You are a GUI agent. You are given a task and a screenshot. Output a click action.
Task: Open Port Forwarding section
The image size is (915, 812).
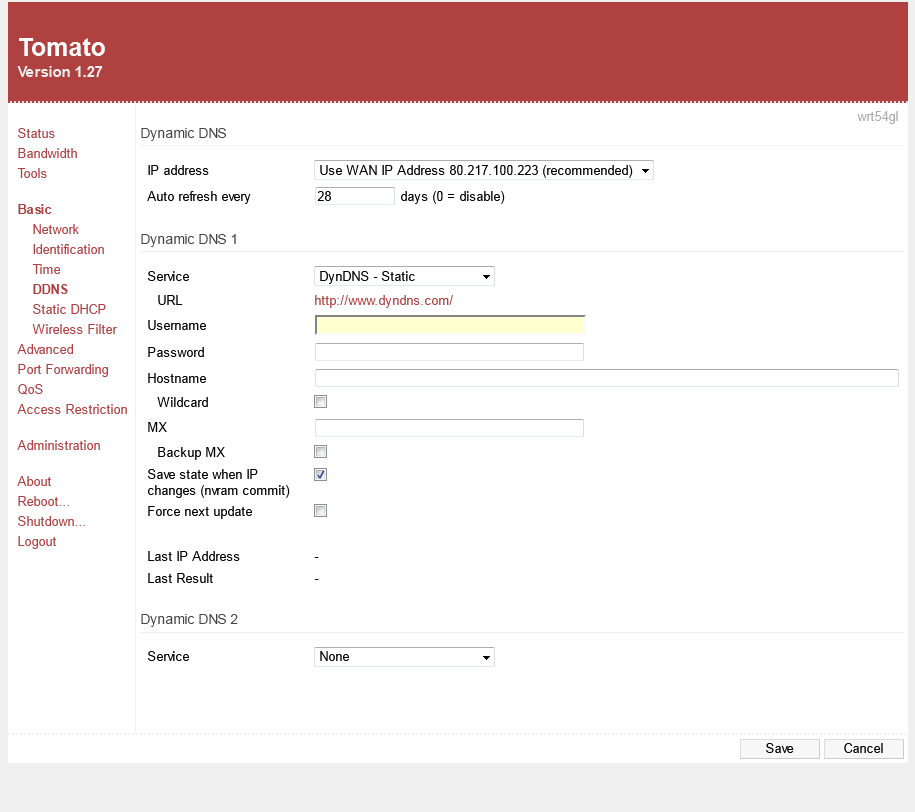point(63,369)
